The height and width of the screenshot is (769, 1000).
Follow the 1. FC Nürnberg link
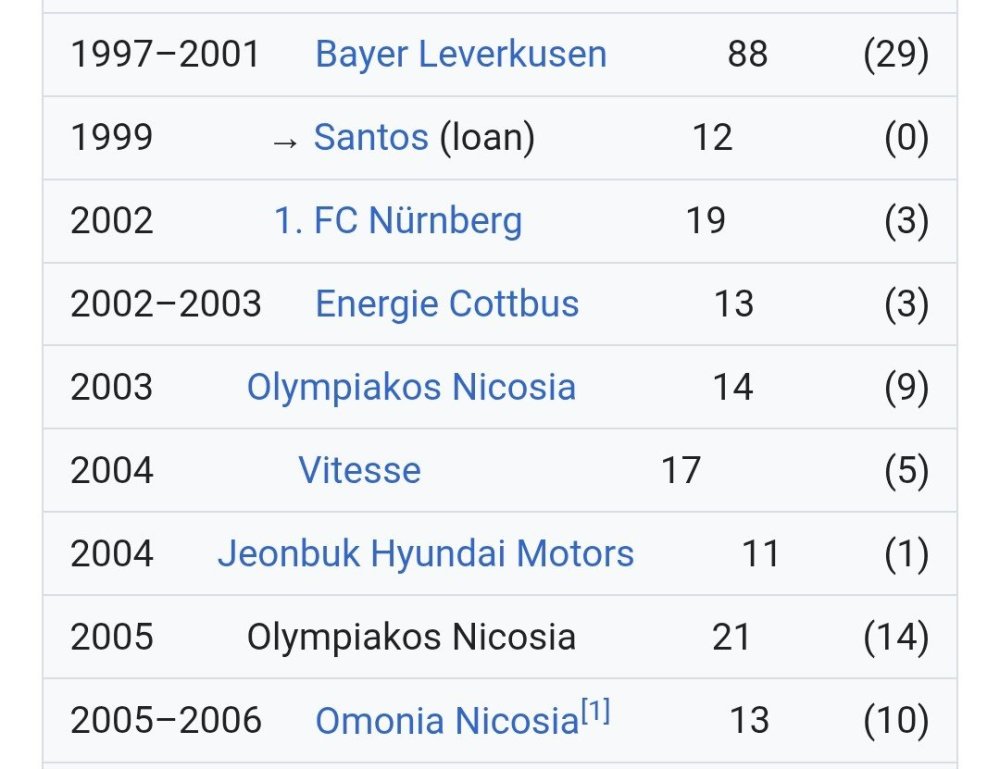pyautogui.click(x=398, y=221)
